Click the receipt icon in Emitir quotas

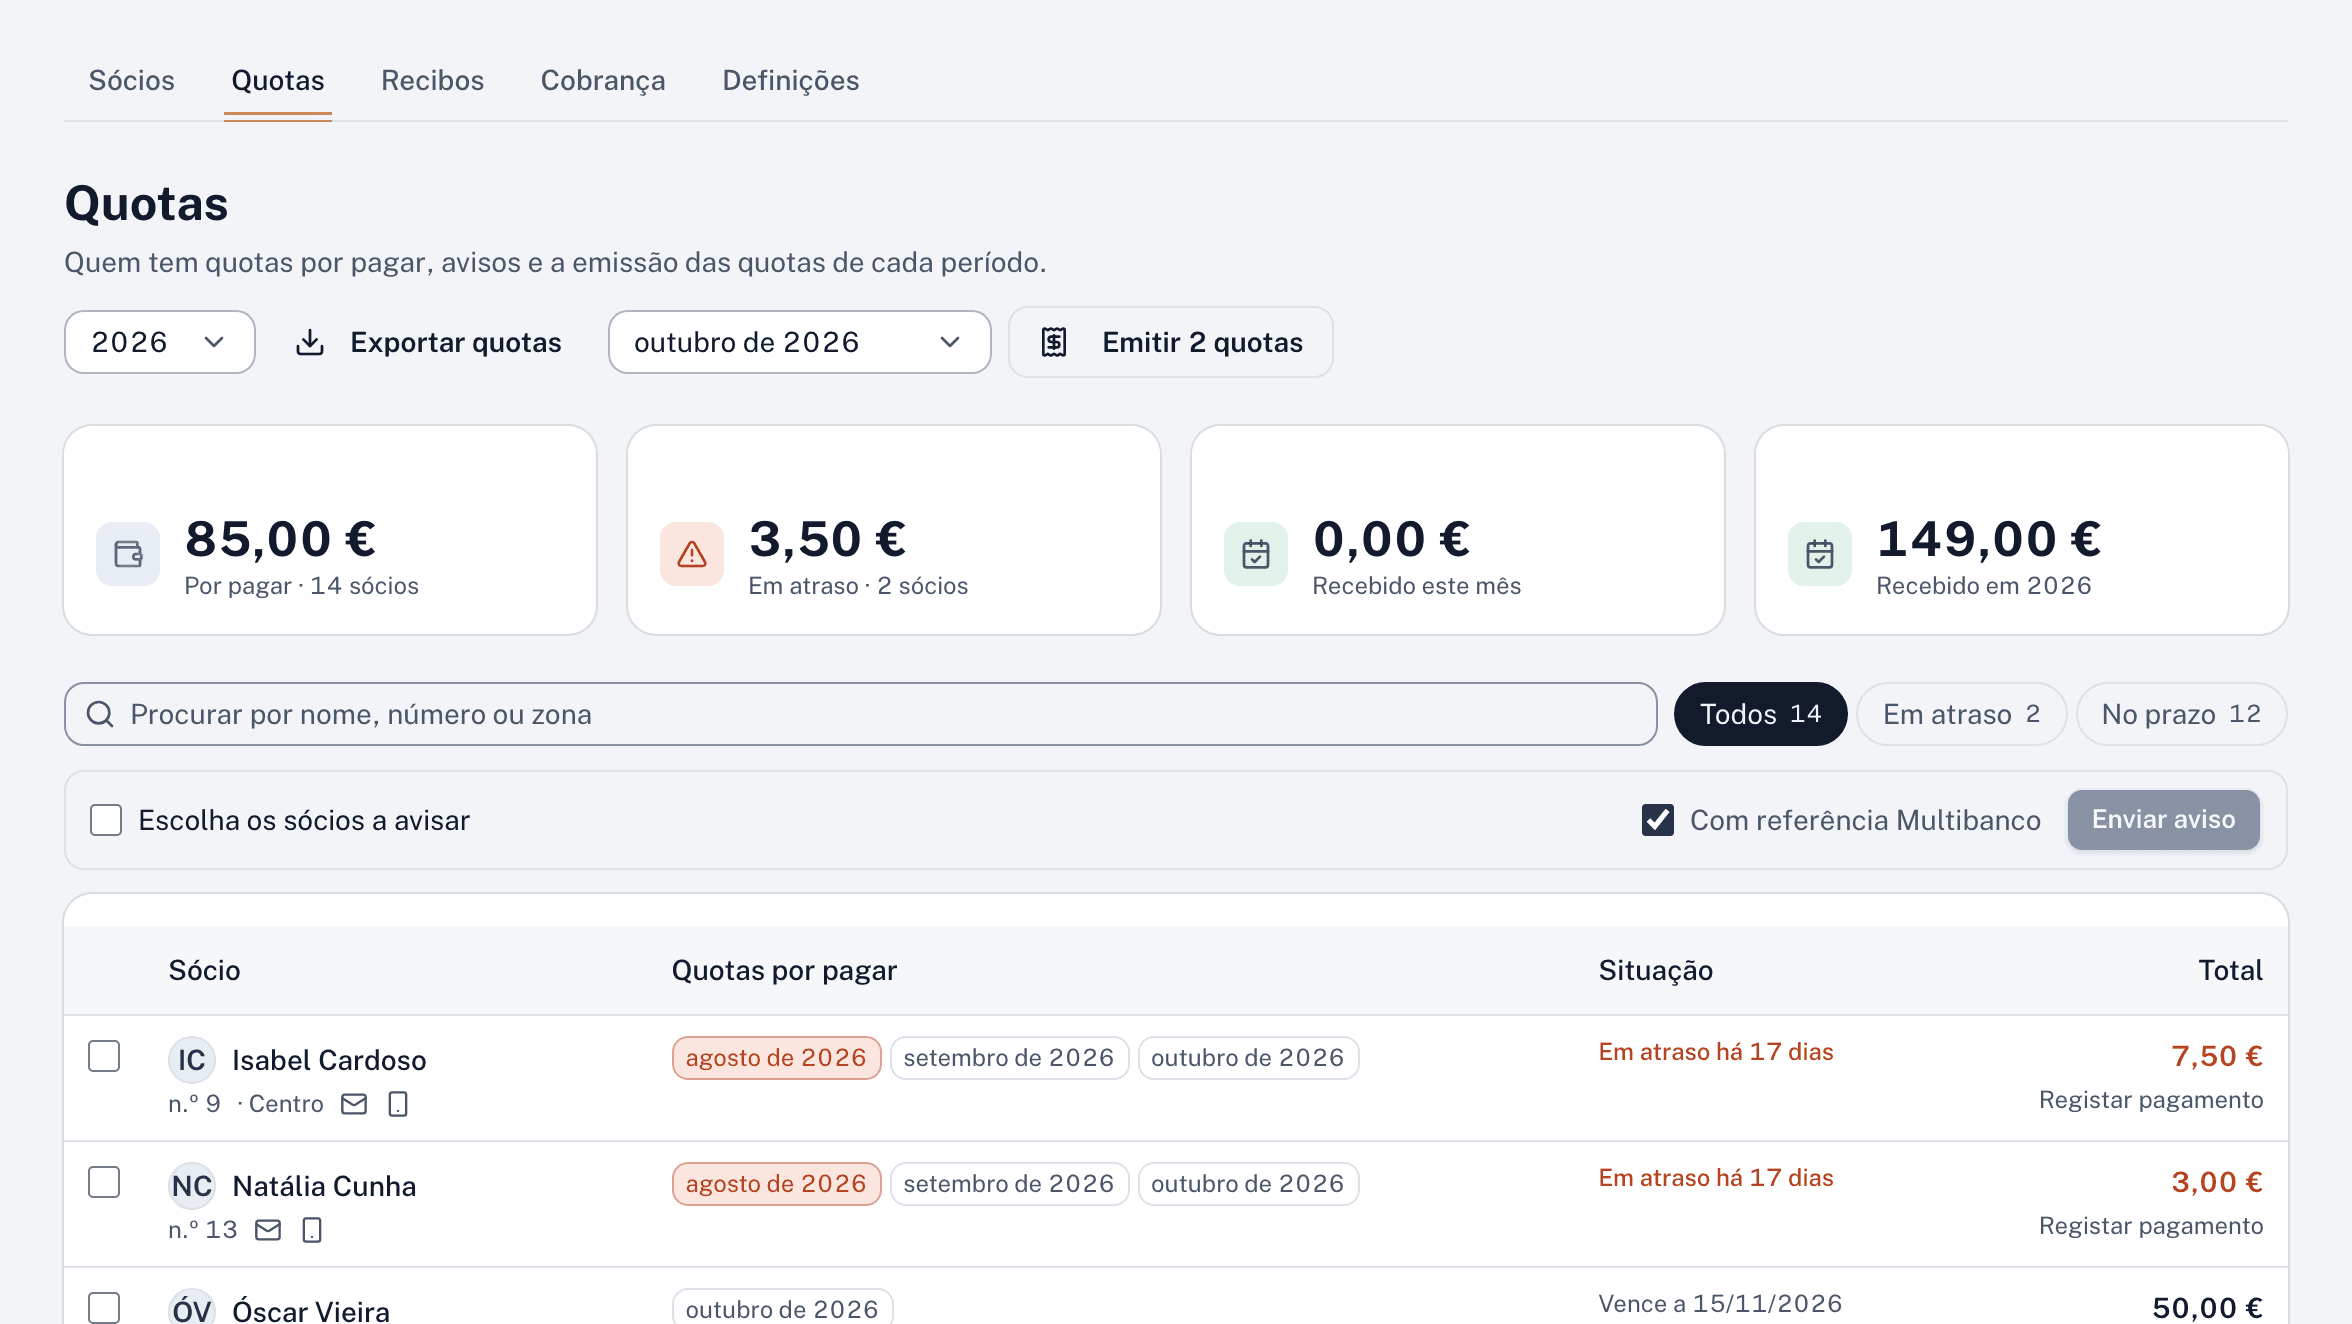coord(1054,342)
